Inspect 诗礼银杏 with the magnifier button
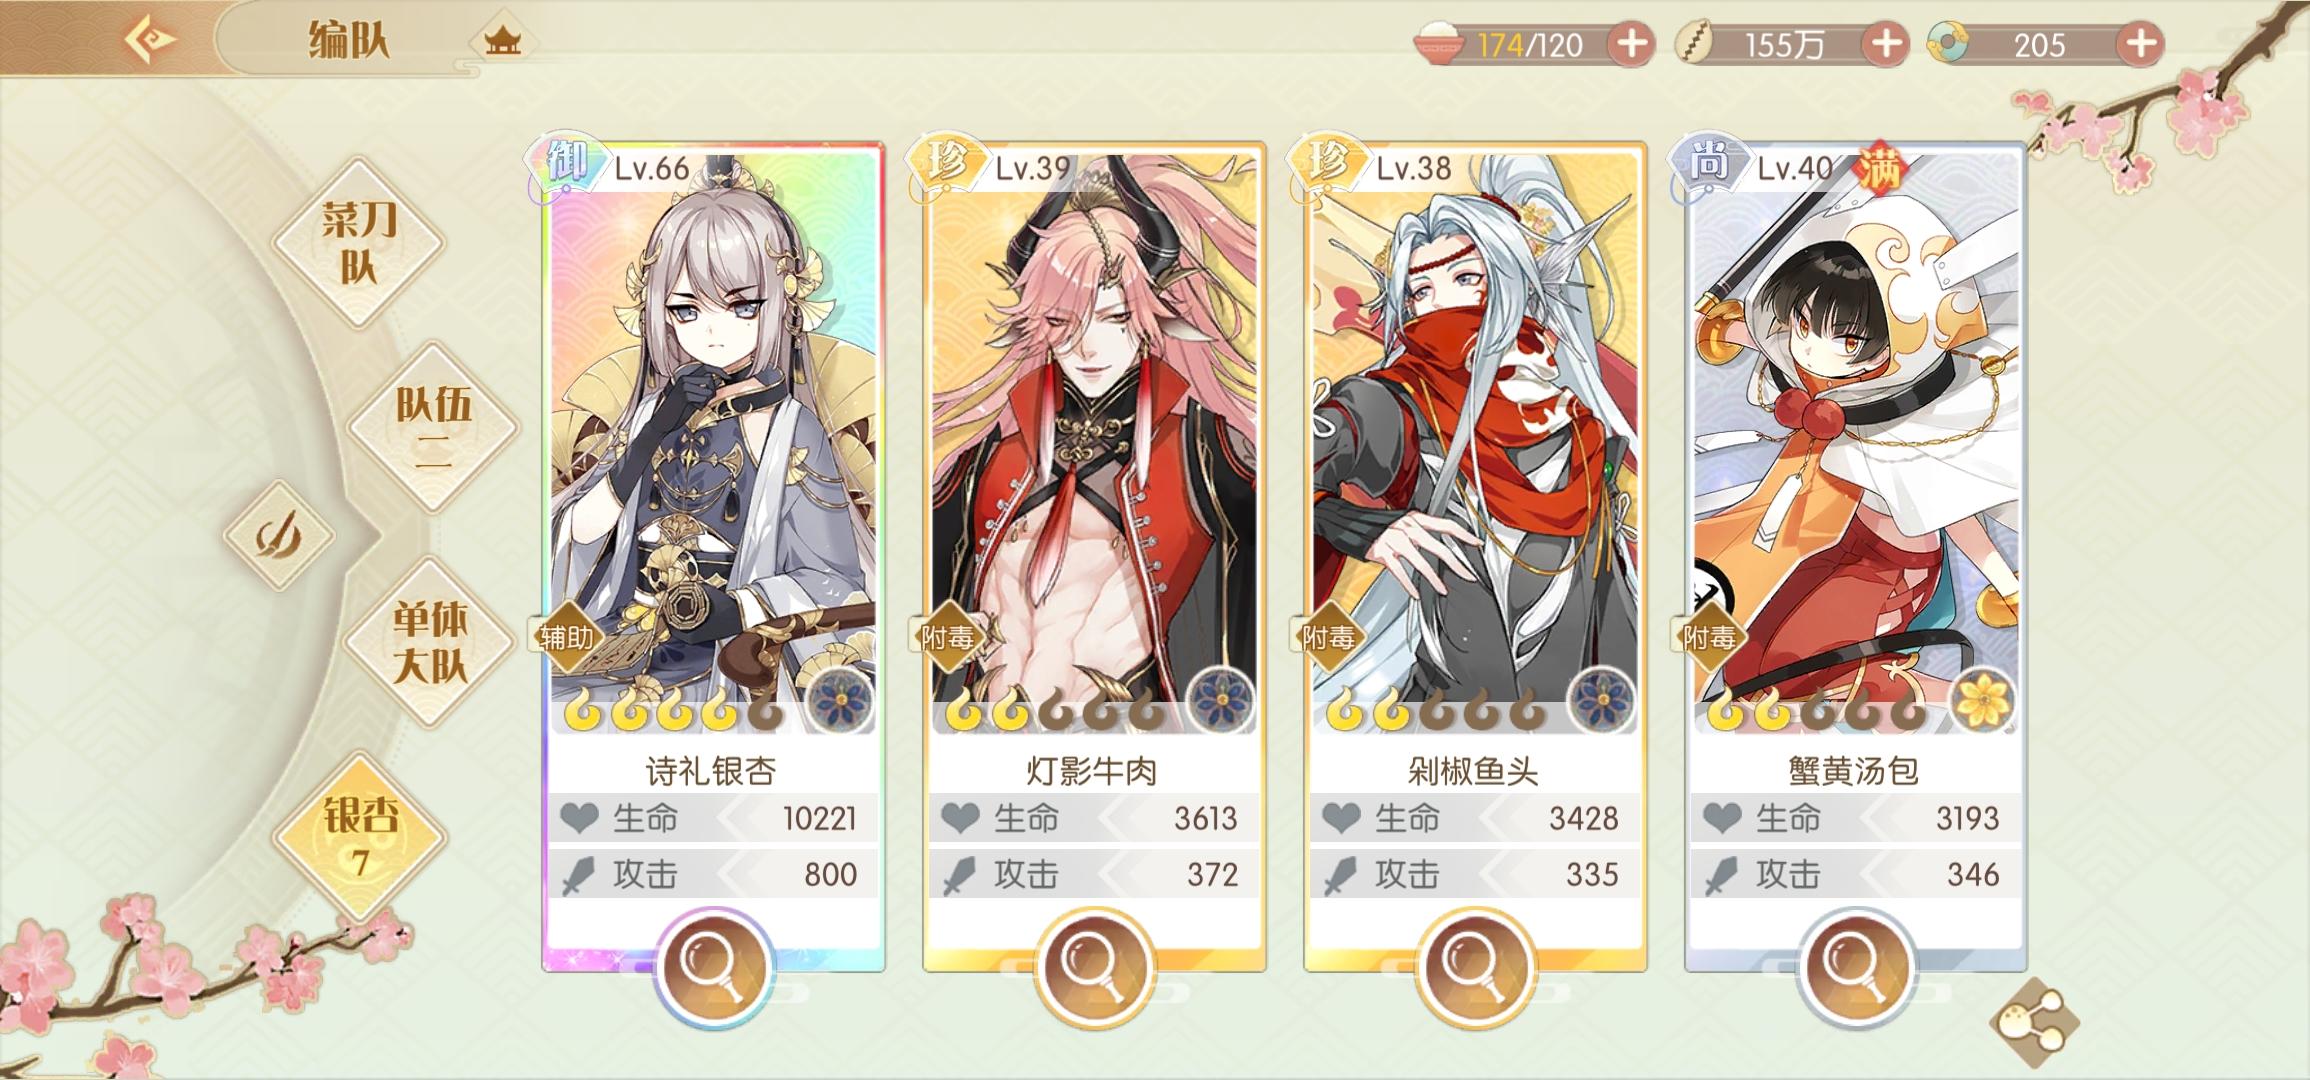Viewport: 2310px width, 1080px height. (712, 967)
